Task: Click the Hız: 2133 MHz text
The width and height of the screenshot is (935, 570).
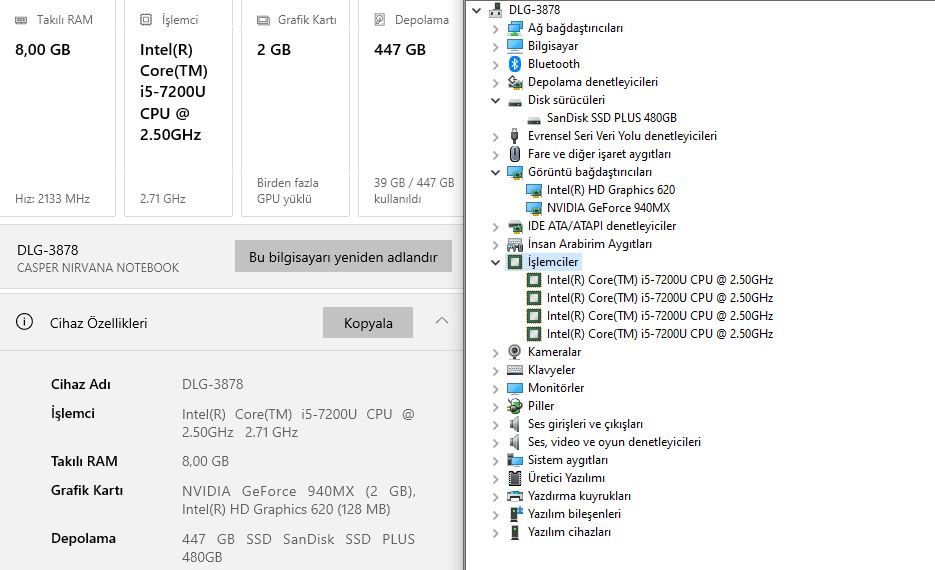Action: tap(52, 199)
